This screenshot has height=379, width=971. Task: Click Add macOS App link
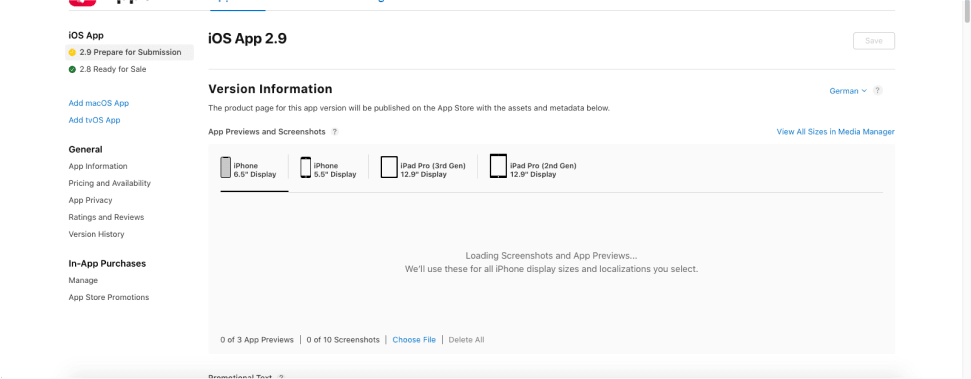tap(98, 103)
